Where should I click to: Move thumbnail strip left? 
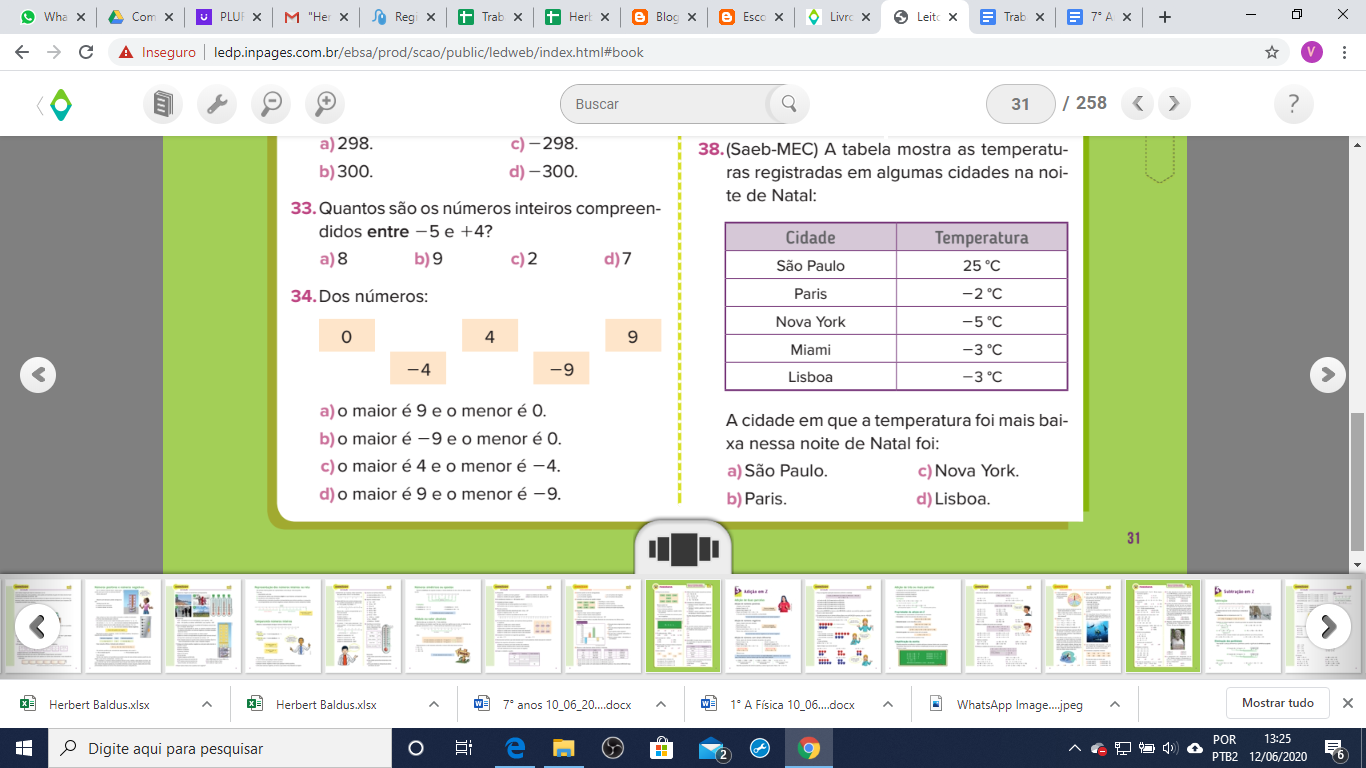click(x=37, y=626)
